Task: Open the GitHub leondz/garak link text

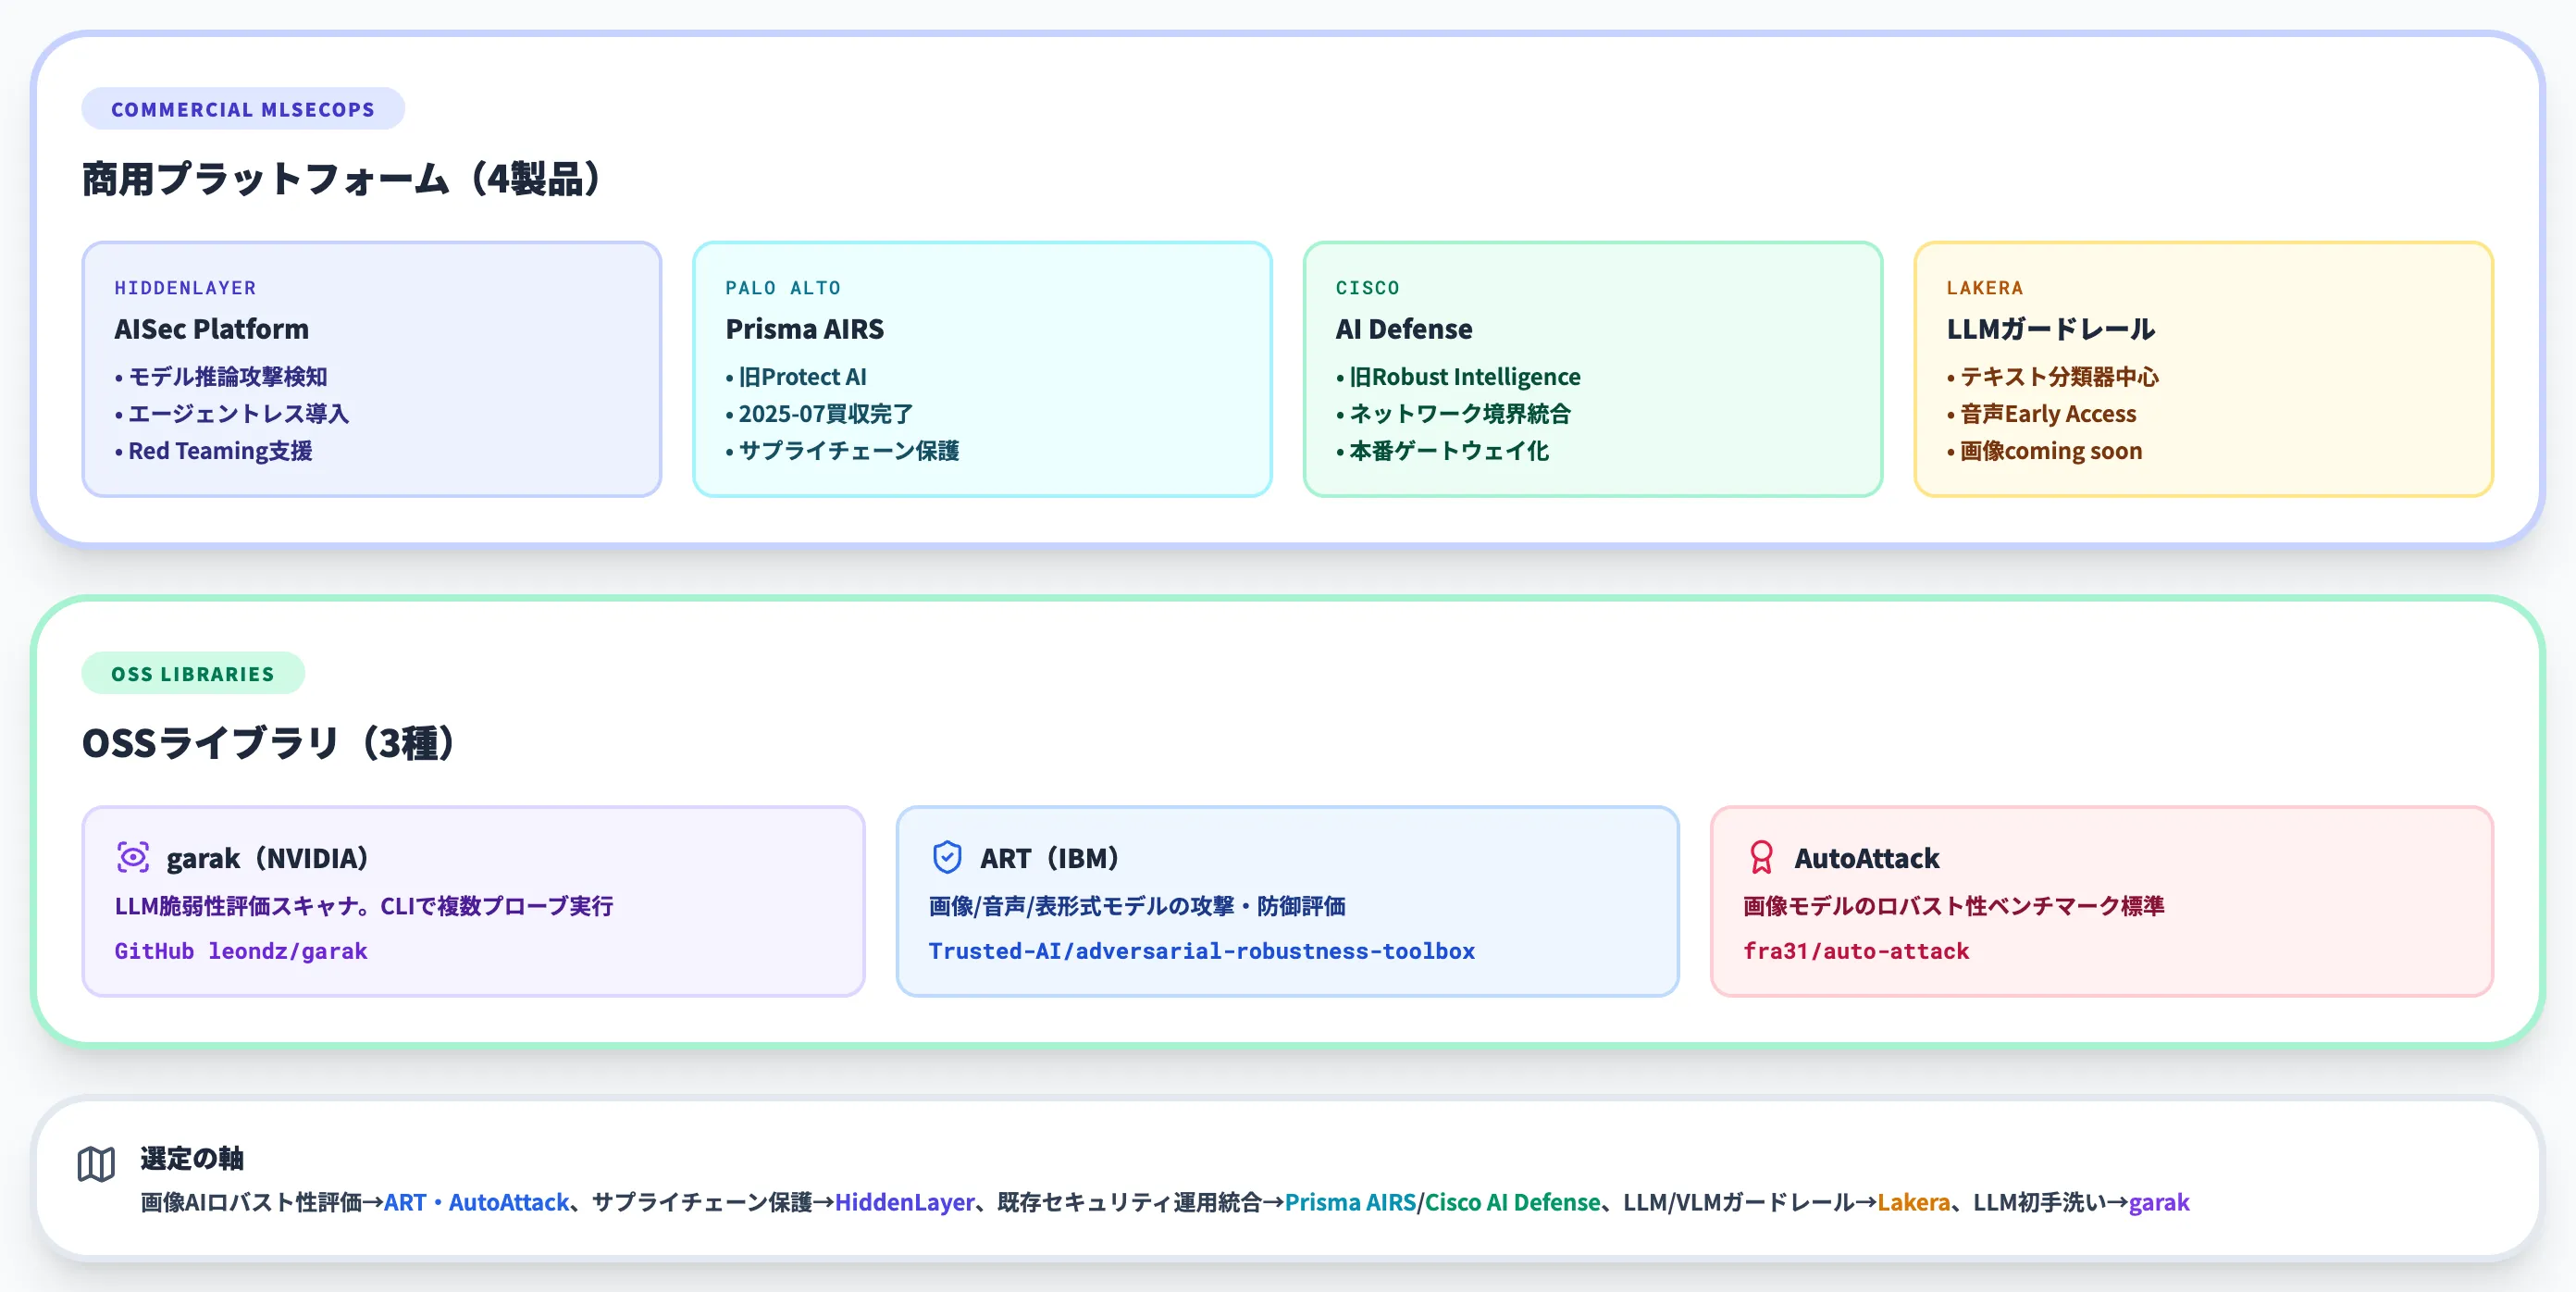Action: coord(241,951)
